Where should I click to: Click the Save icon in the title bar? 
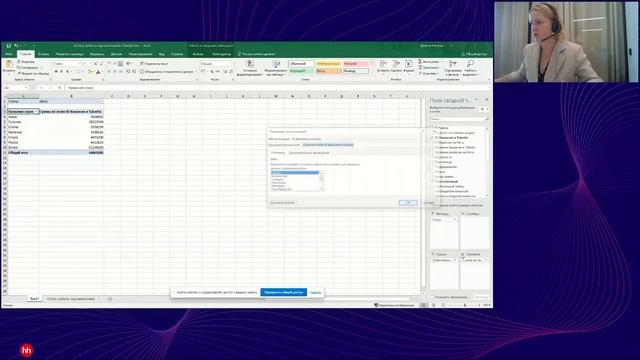pos(8,46)
